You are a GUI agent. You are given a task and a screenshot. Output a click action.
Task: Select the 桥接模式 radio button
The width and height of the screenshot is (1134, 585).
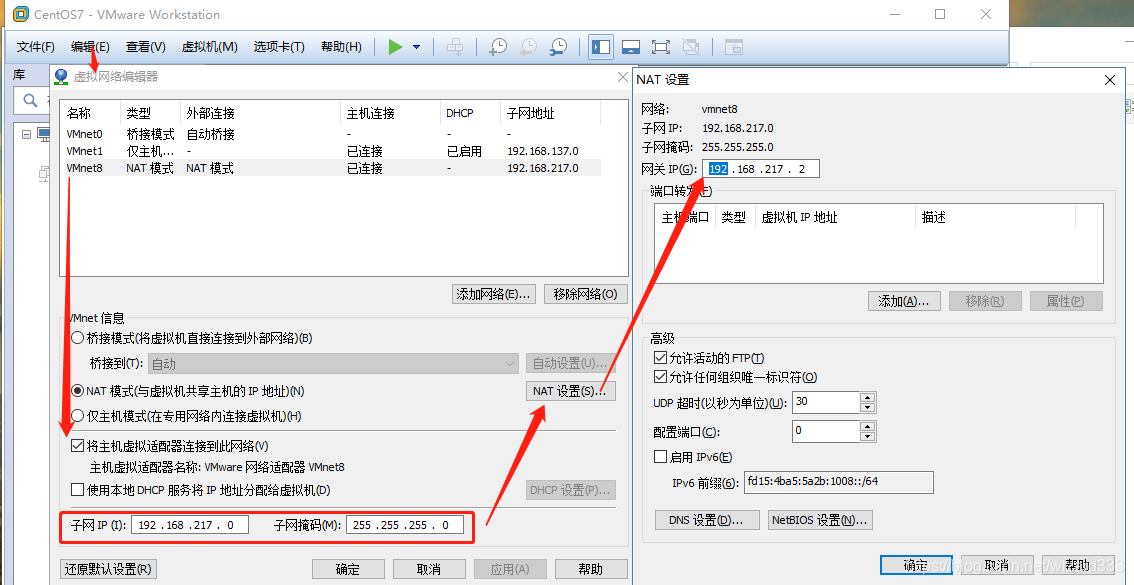[77, 338]
